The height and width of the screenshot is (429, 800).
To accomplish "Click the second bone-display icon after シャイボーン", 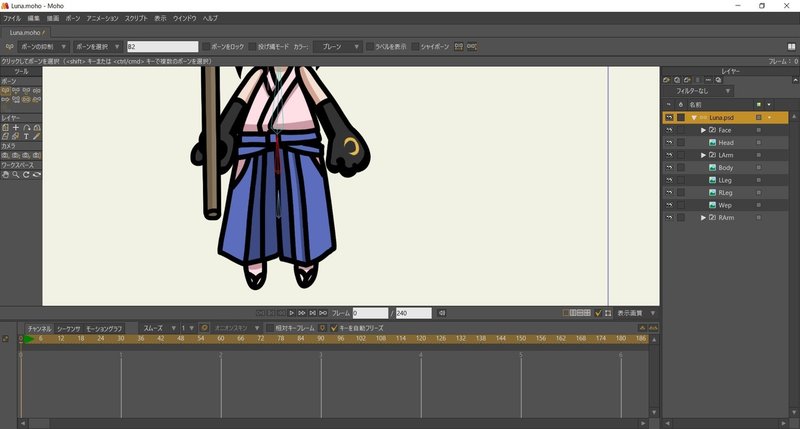I will [x=472, y=46].
